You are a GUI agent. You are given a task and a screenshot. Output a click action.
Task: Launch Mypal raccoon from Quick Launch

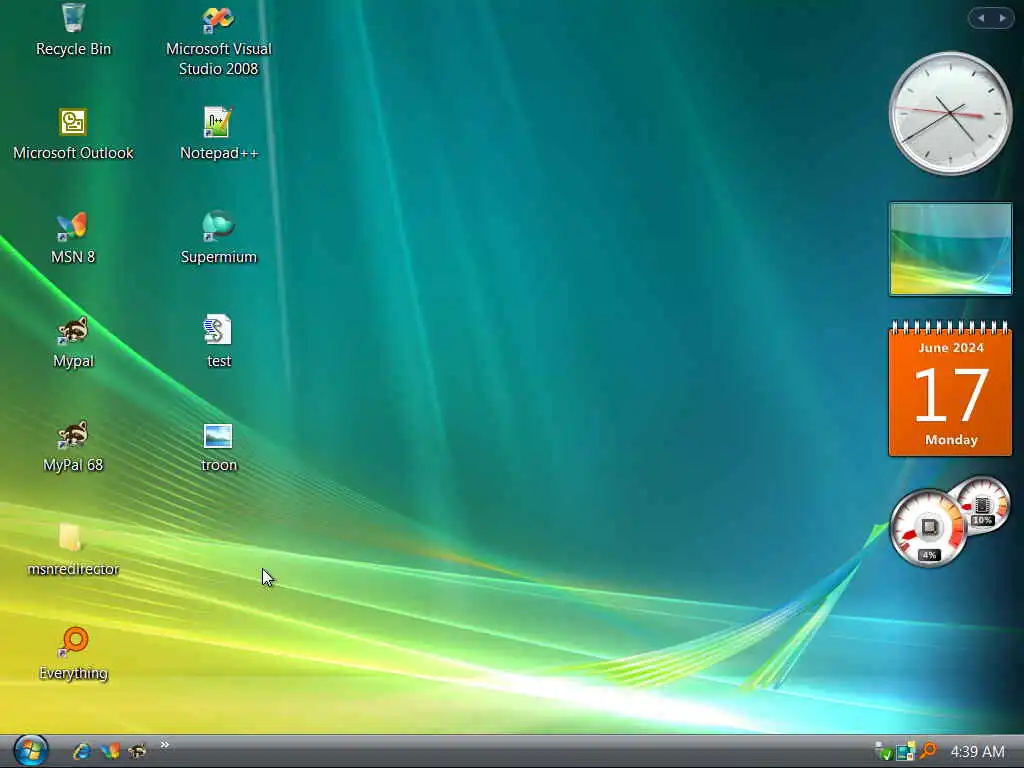pos(137,751)
